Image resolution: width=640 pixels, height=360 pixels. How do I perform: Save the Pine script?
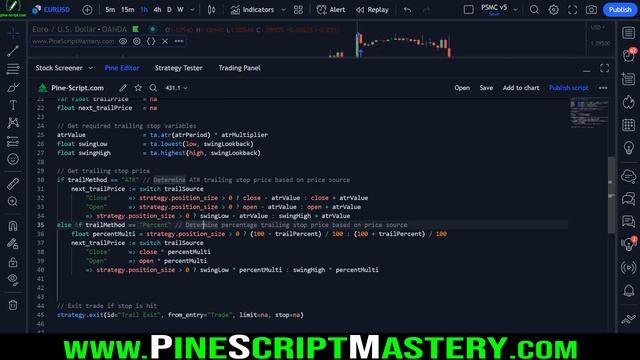tap(486, 88)
